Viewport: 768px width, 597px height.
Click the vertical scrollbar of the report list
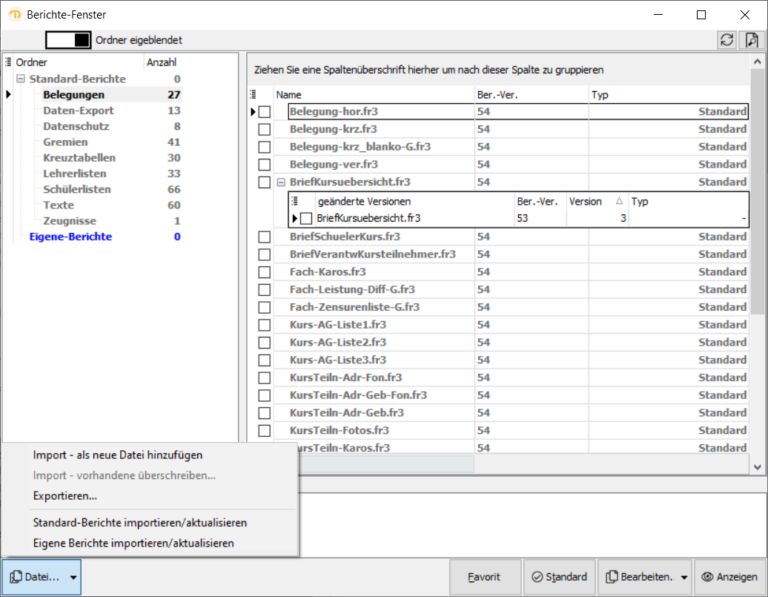(758, 250)
